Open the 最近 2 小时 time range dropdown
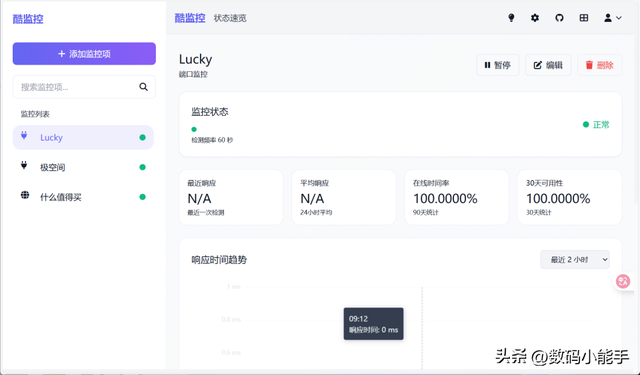640x375 pixels. [575, 260]
